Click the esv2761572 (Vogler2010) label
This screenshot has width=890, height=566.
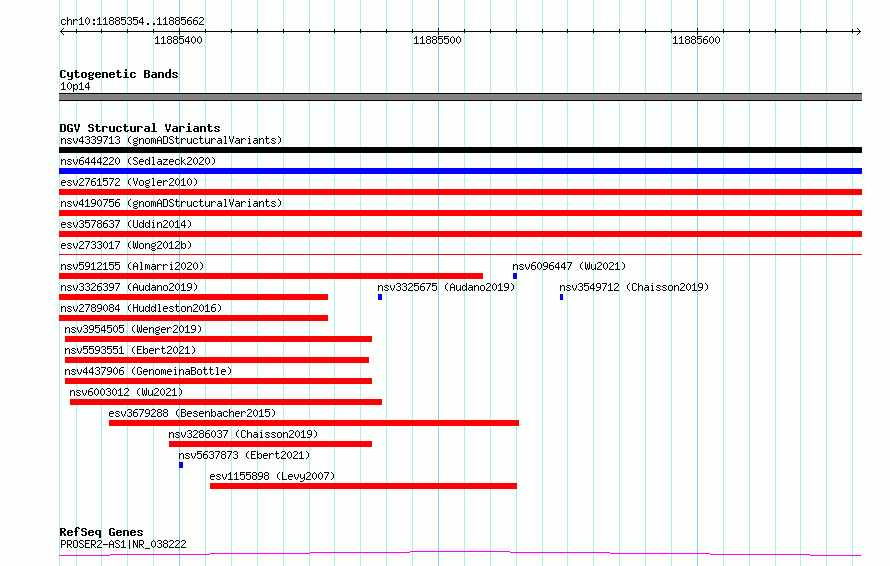click(129, 182)
